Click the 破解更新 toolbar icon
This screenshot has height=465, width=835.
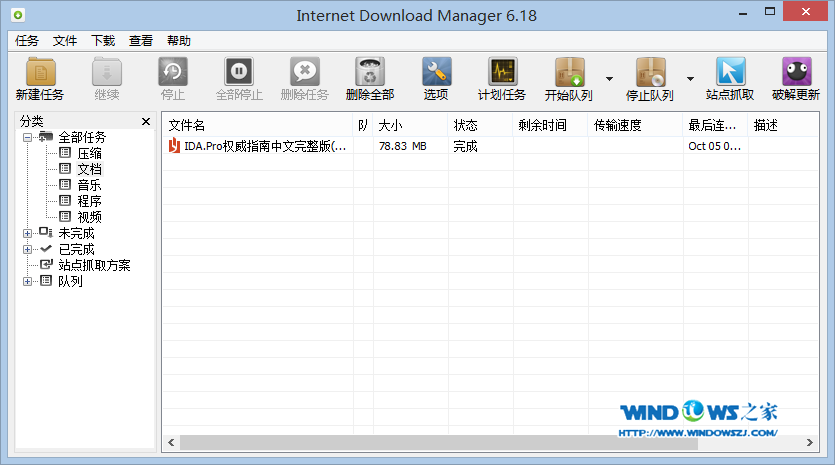tap(796, 72)
